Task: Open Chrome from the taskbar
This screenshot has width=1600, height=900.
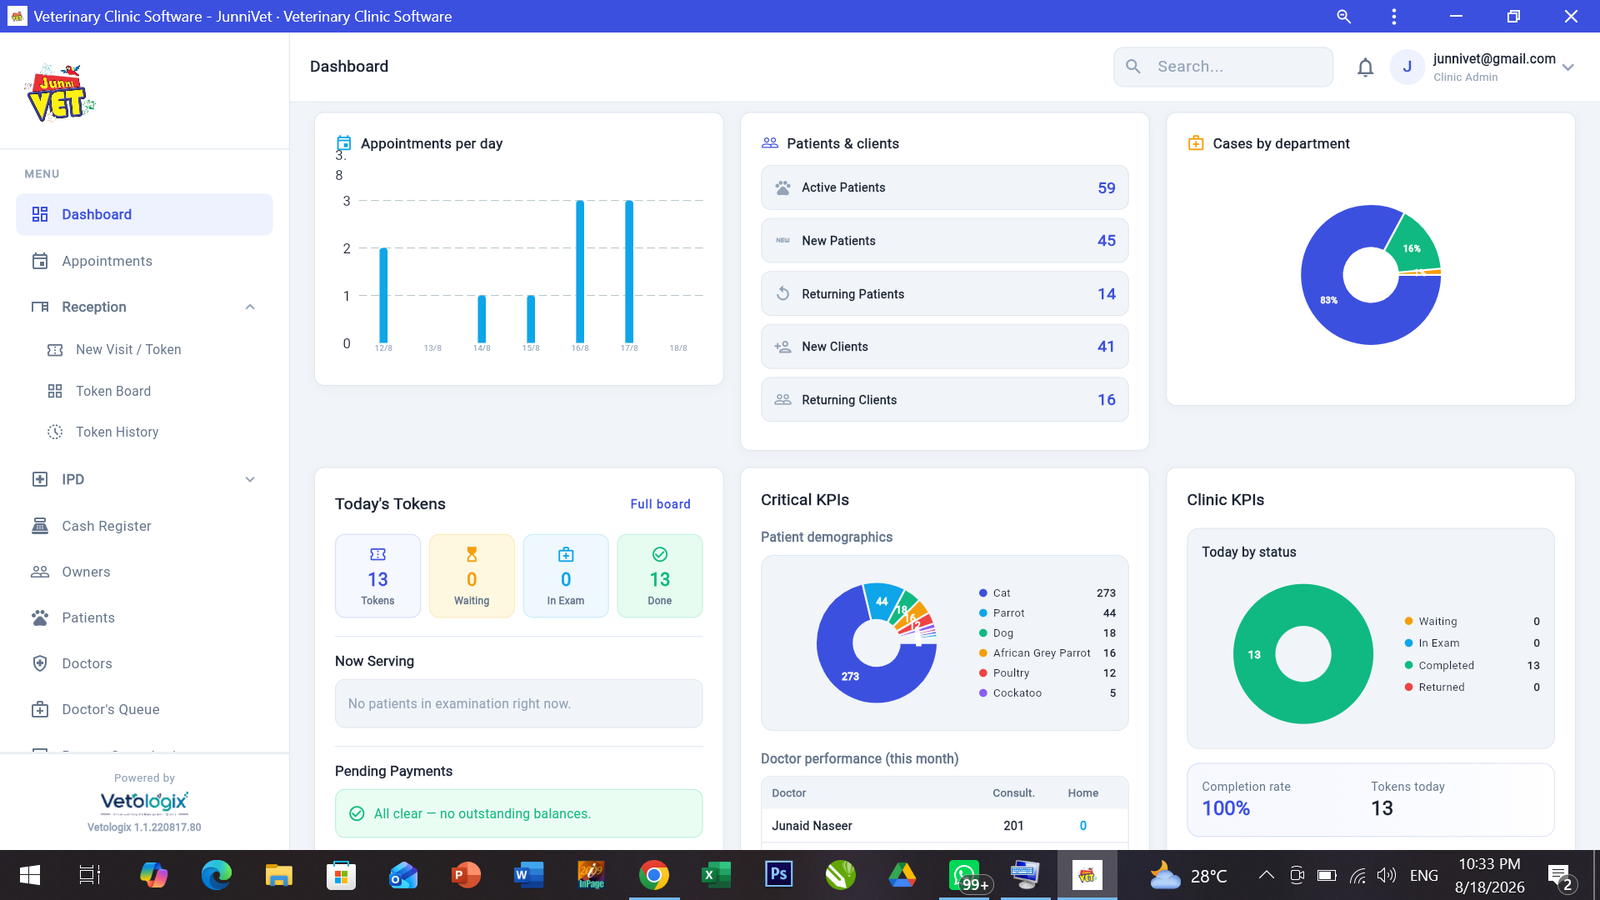Action: [x=654, y=876]
